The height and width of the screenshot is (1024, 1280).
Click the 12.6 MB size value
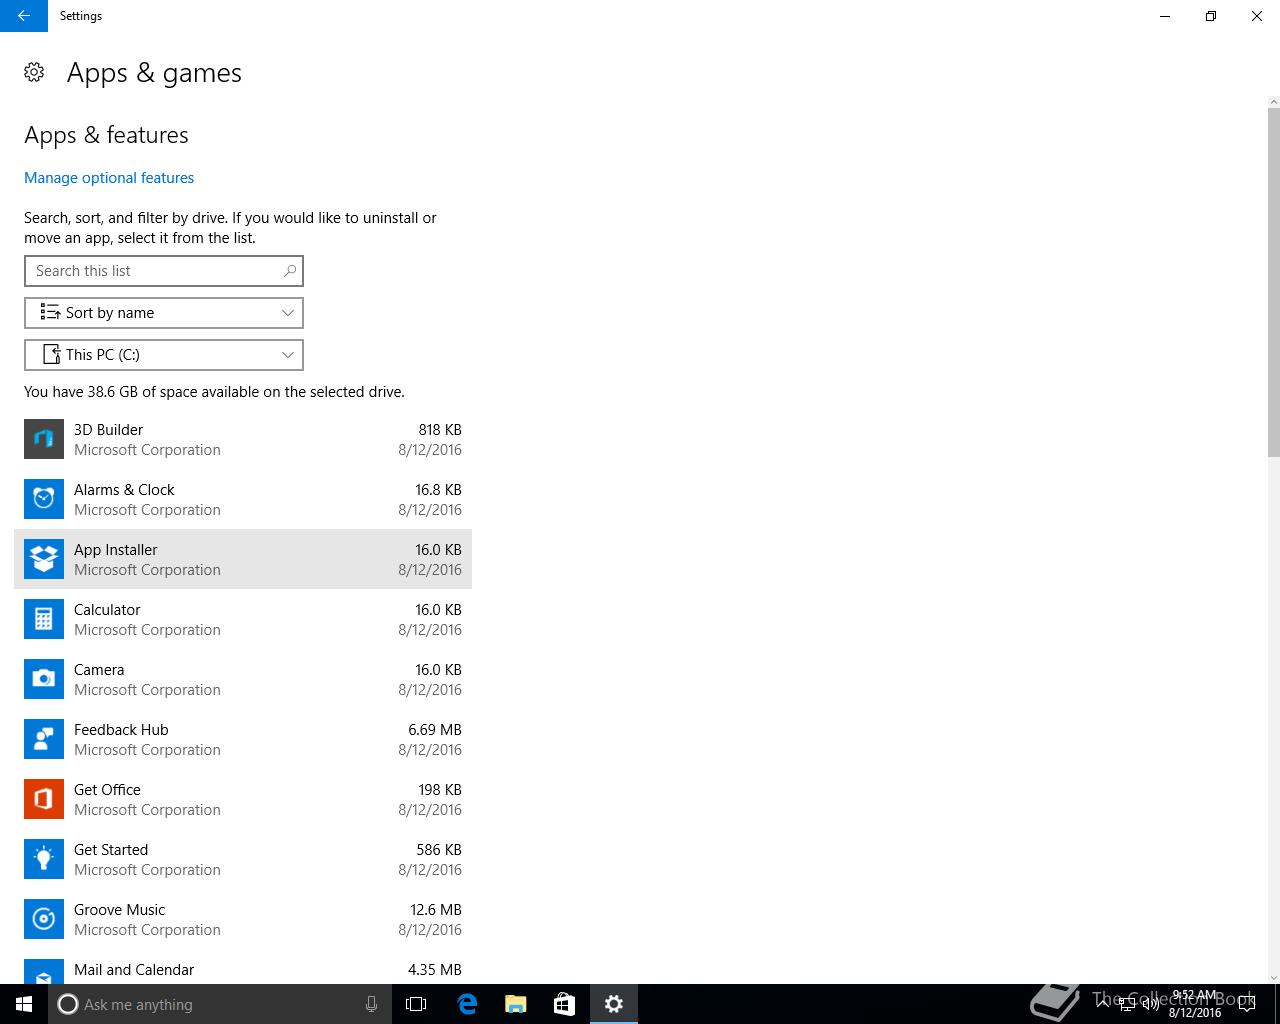(436, 910)
